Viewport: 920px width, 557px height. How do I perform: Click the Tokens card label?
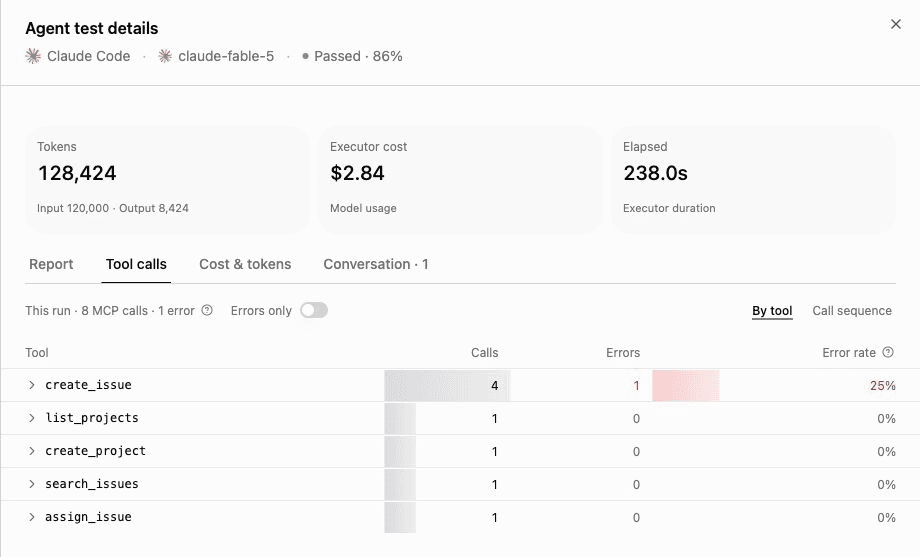(57, 147)
